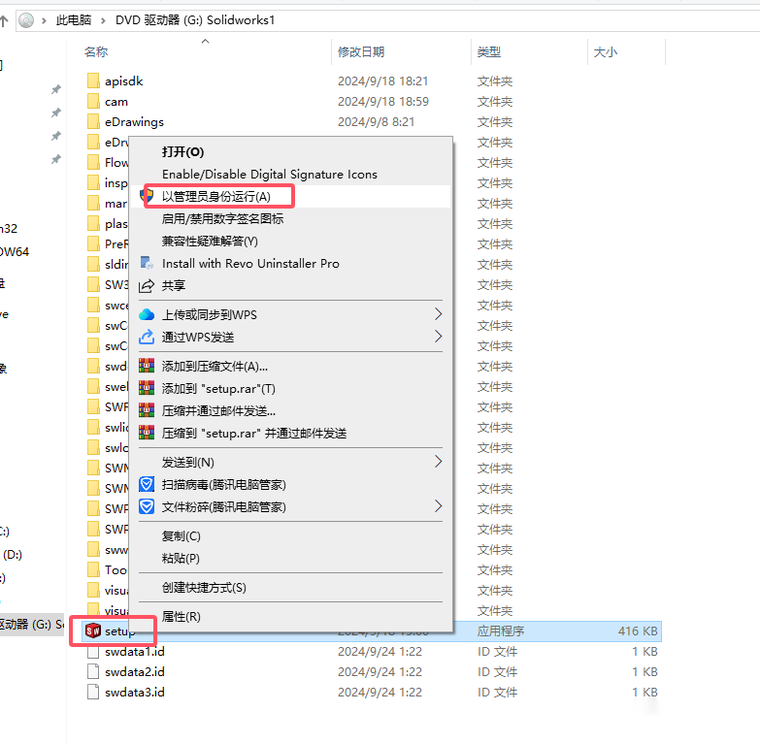Image resolution: width=760 pixels, height=744 pixels.
Task: Select the swdata1.id file
Action: click(134, 651)
